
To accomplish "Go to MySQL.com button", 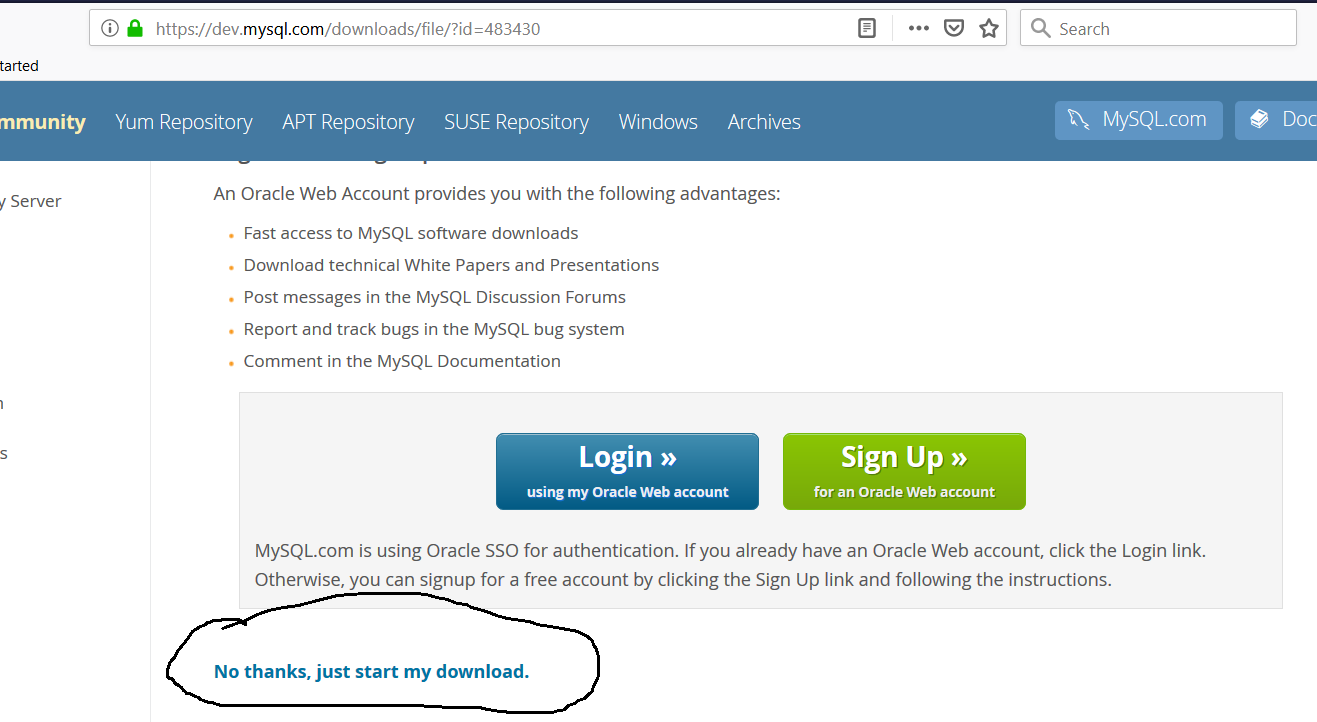I will [x=1139, y=120].
